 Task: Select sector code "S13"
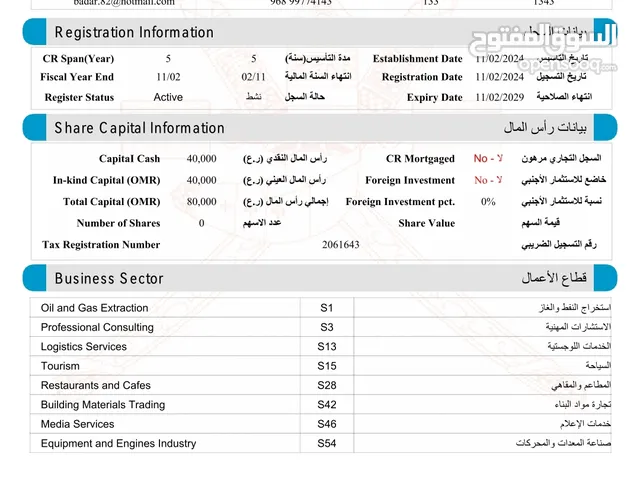pyautogui.click(x=327, y=347)
